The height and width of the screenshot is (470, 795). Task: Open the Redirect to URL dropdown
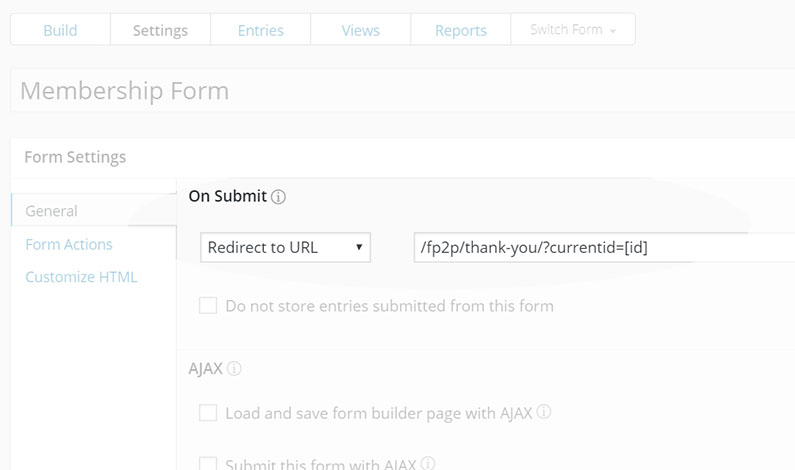(285, 247)
